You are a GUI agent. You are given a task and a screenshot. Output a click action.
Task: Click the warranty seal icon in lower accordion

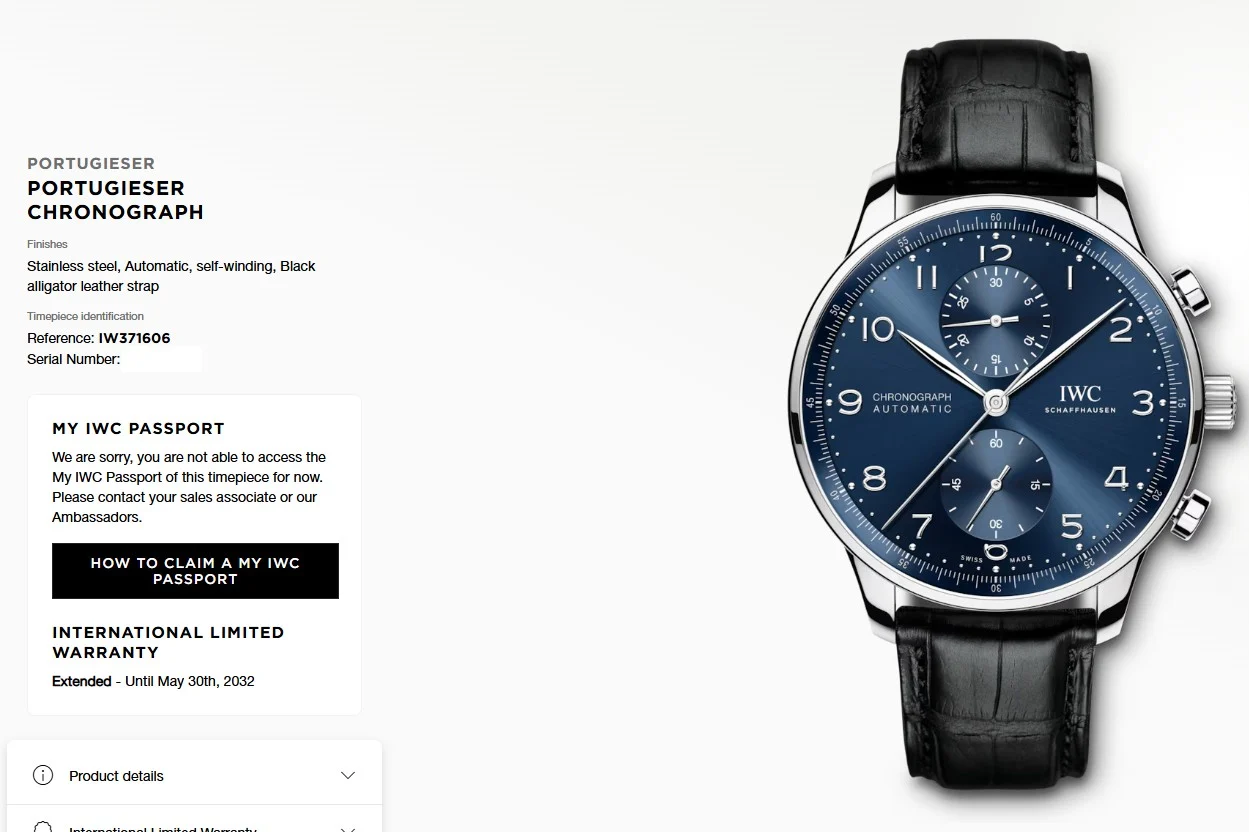(x=43, y=827)
